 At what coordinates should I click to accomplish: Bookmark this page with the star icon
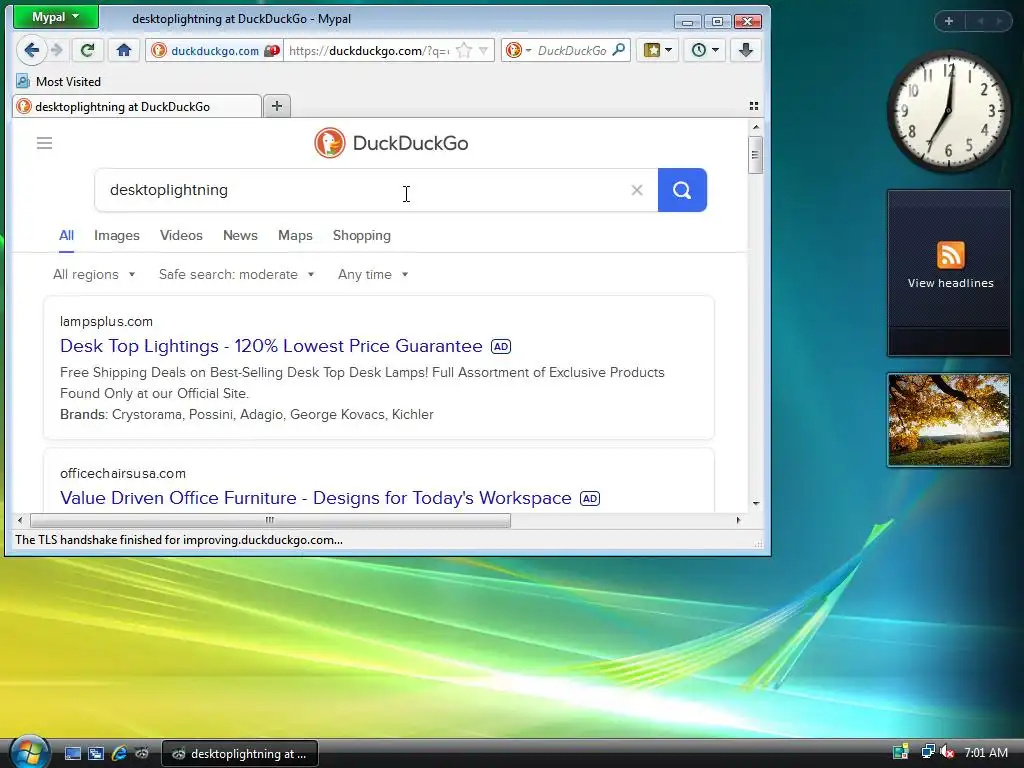coord(464,50)
